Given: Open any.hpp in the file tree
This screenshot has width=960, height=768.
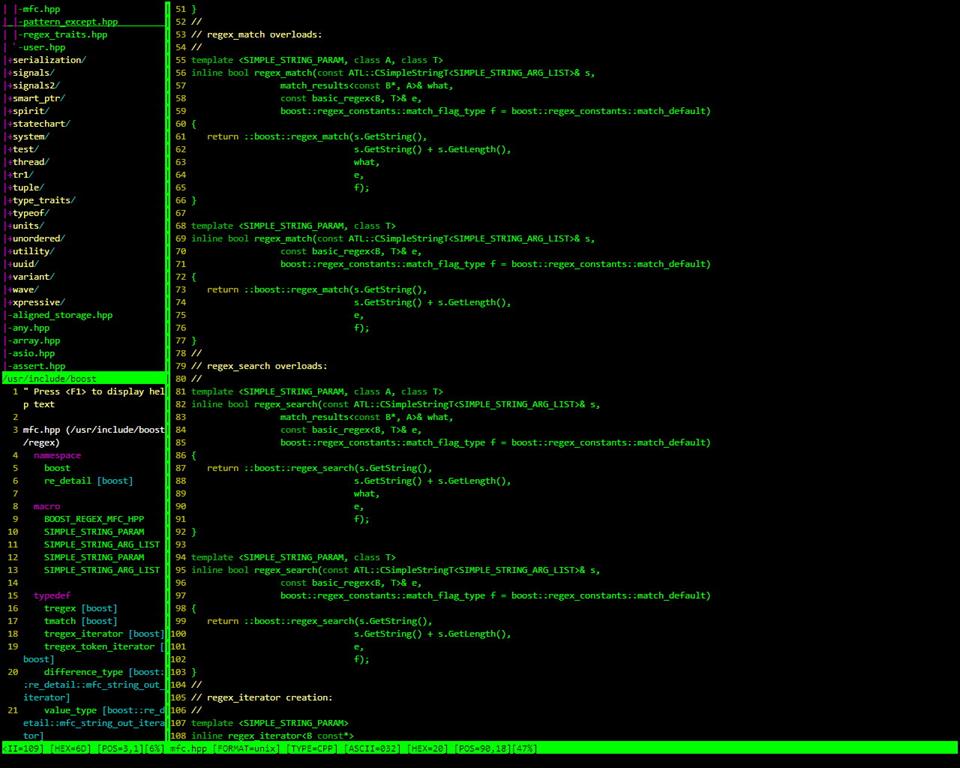Looking at the screenshot, I should tap(31, 328).
